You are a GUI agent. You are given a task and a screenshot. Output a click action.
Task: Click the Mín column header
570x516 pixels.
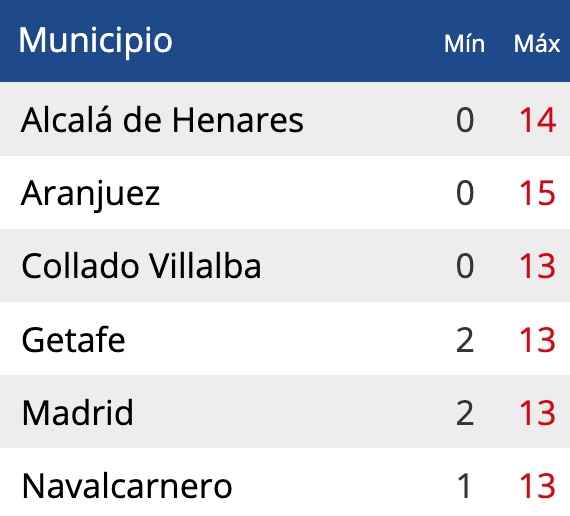coord(465,44)
